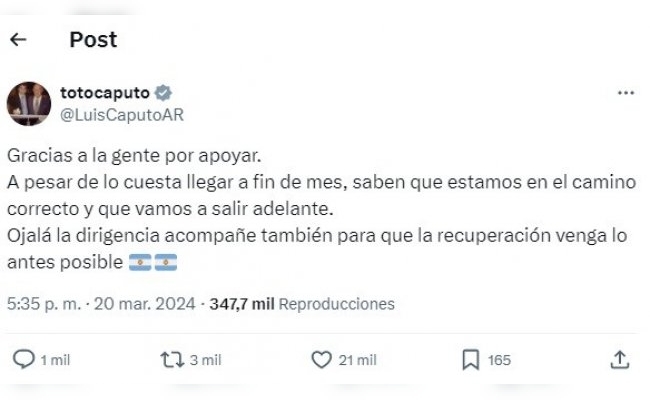Visit the @LuisCaputoAR handle
This screenshot has height=400, width=650.
click(x=122, y=115)
